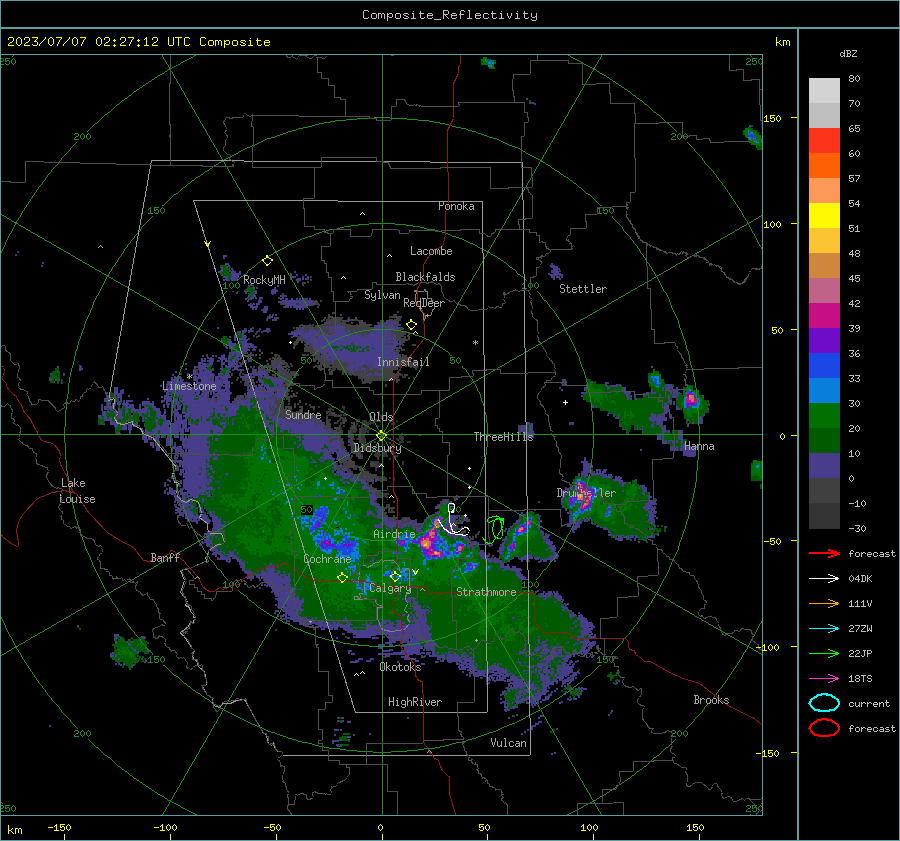Click the intense storm cell over Drumheller

tap(583, 497)
